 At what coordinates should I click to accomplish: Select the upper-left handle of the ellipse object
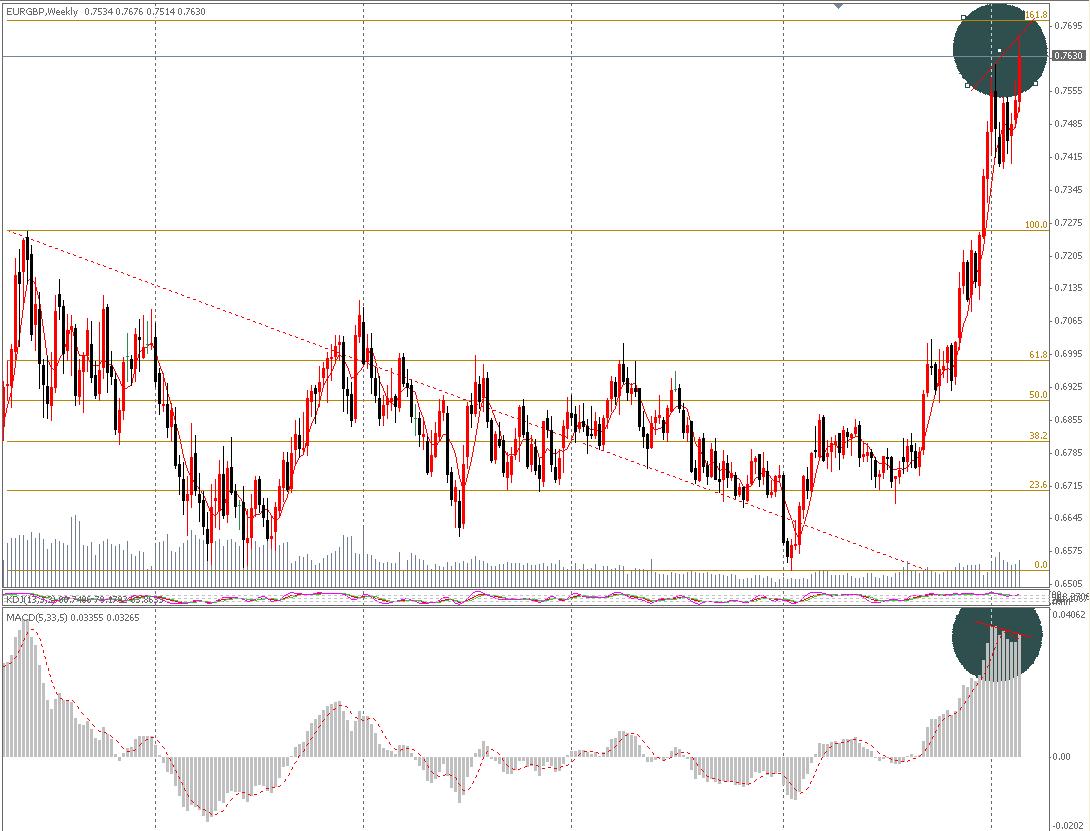(963, 17)
